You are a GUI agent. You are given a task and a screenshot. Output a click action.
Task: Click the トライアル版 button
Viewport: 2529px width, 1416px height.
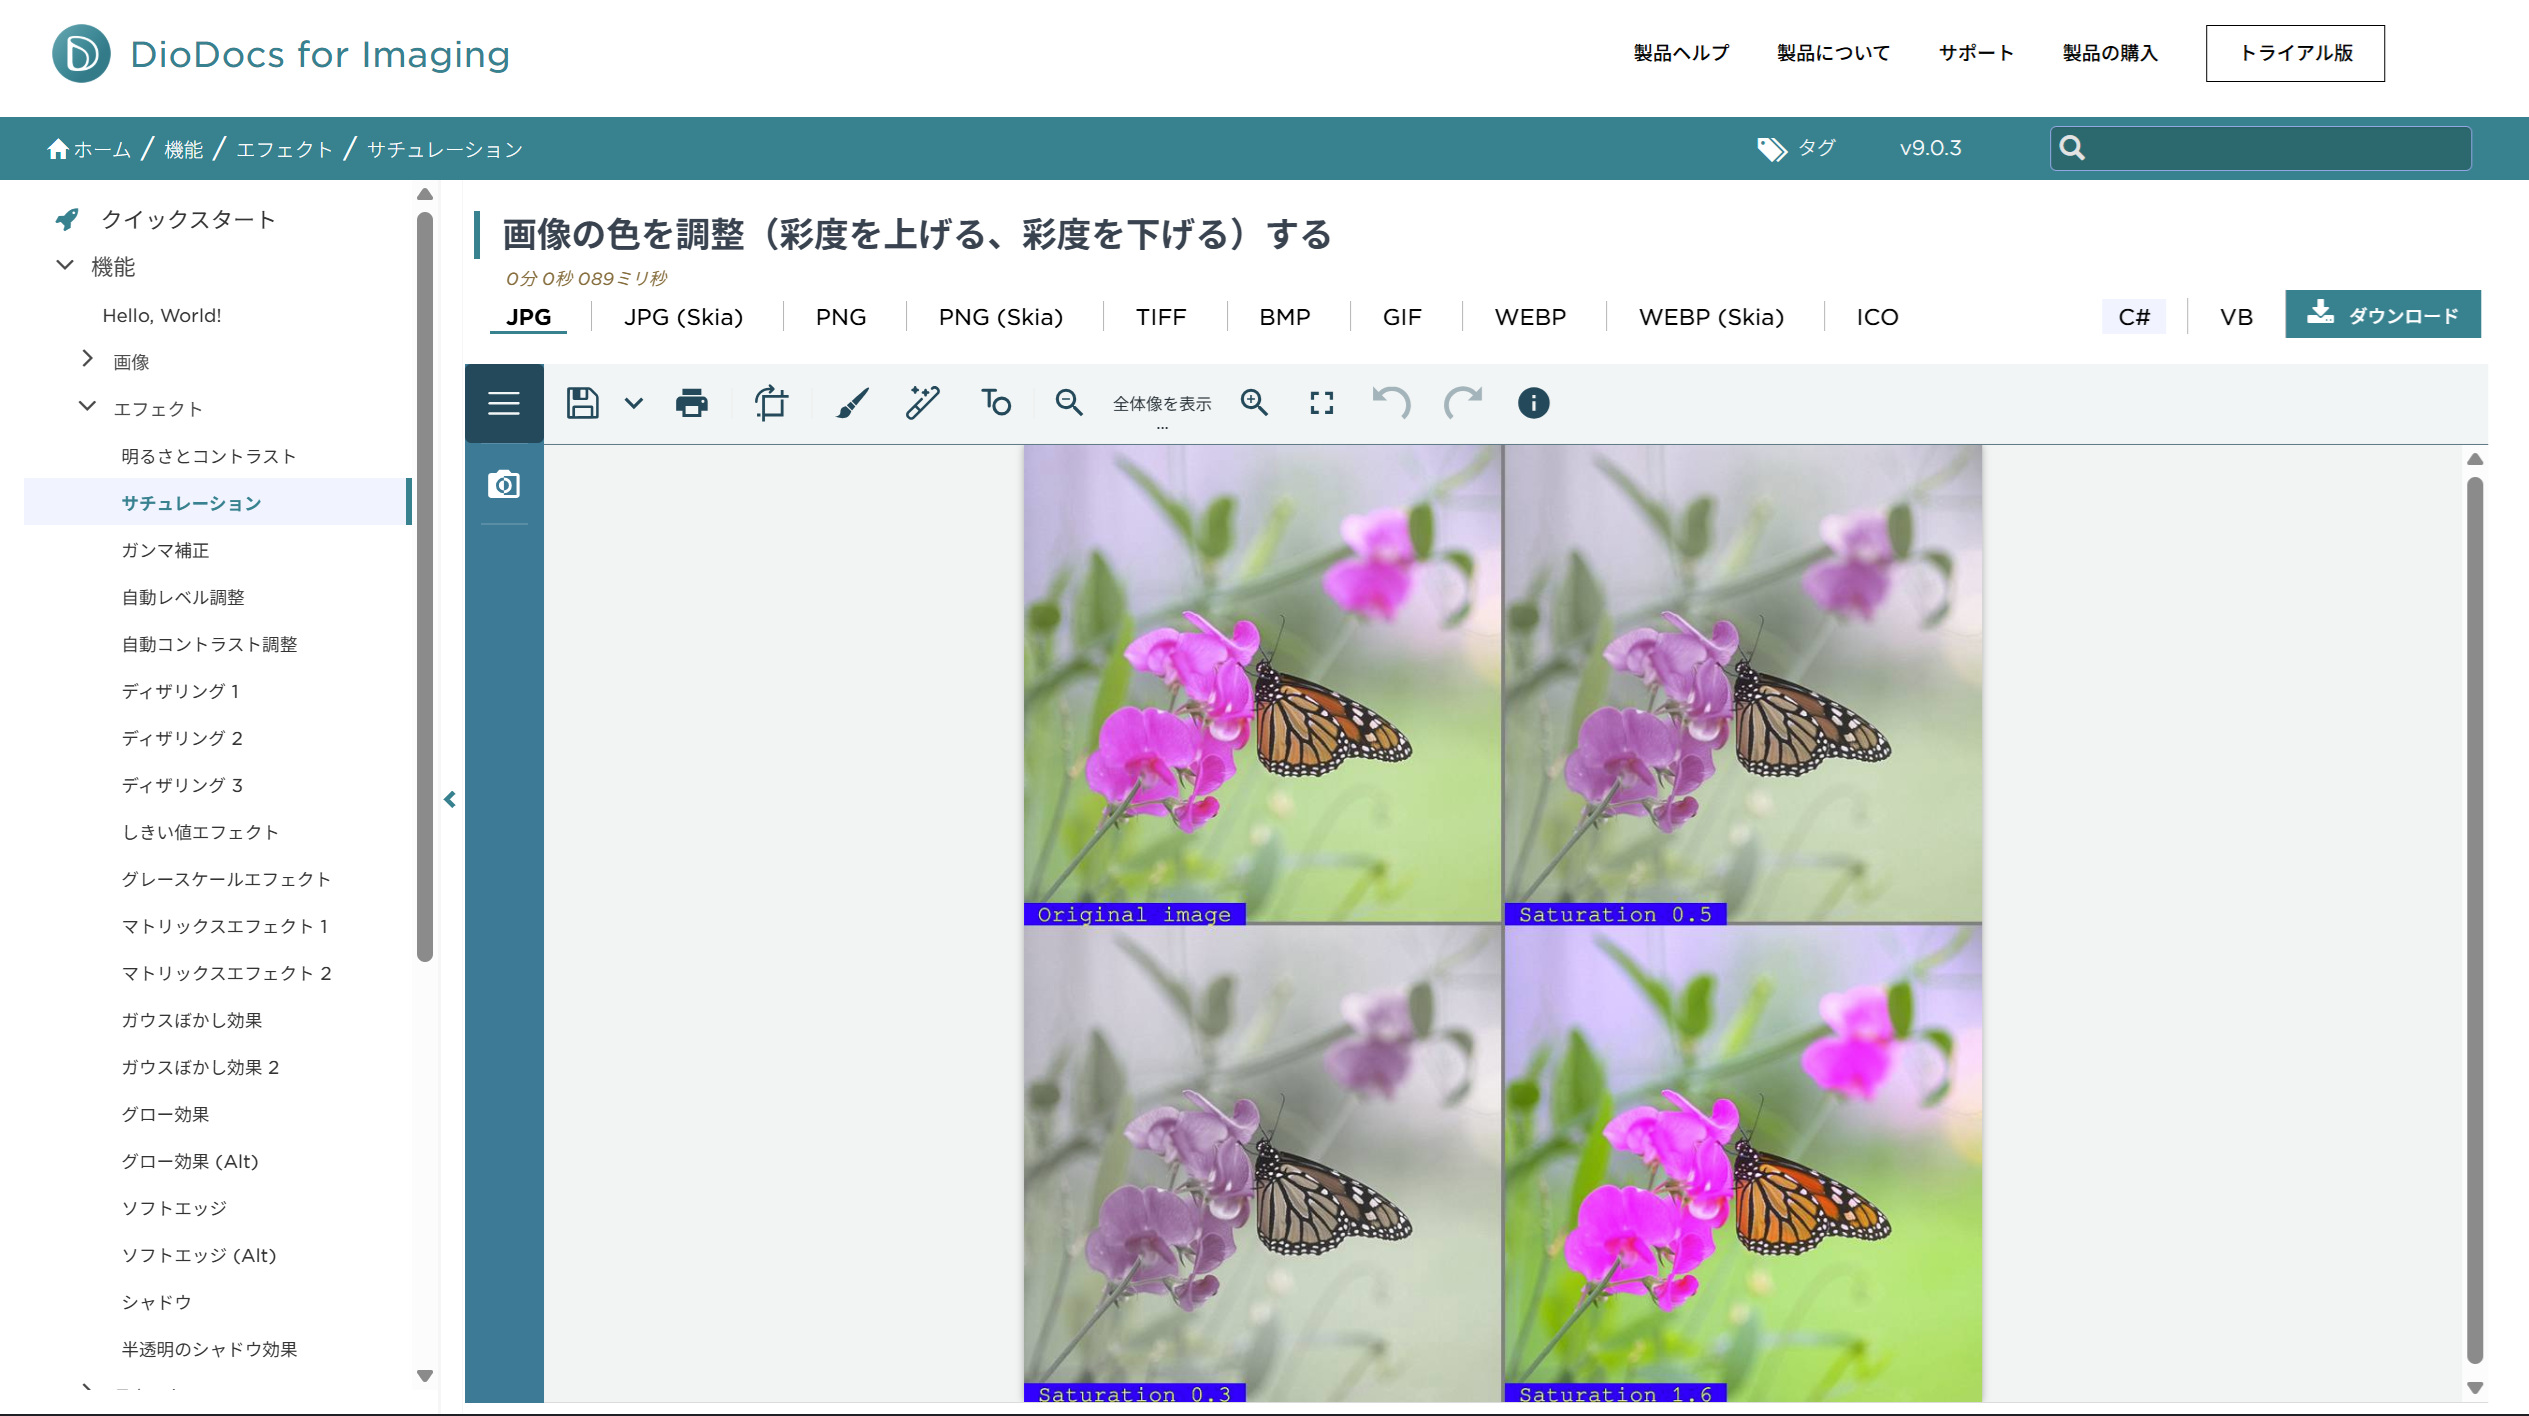pyautogui.click(x=2295, y=53)
